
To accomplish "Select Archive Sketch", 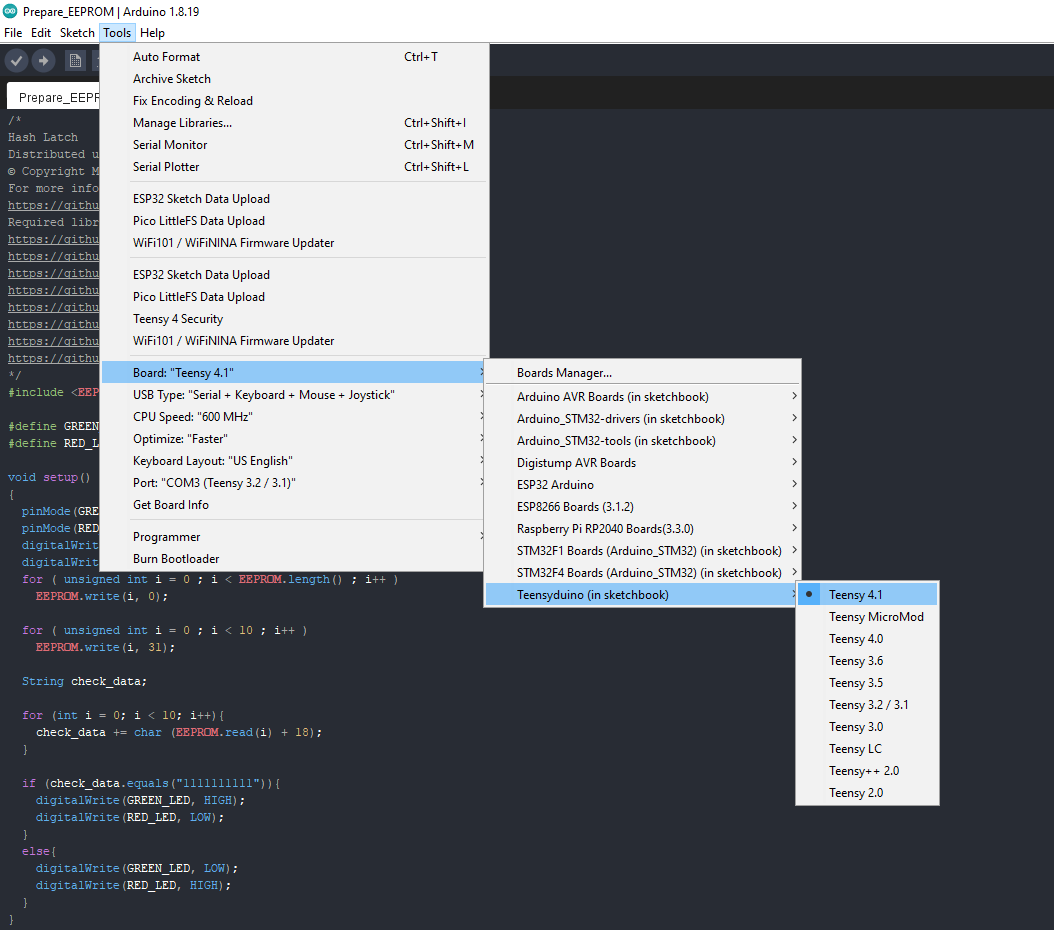I will (x=294, y=79).
